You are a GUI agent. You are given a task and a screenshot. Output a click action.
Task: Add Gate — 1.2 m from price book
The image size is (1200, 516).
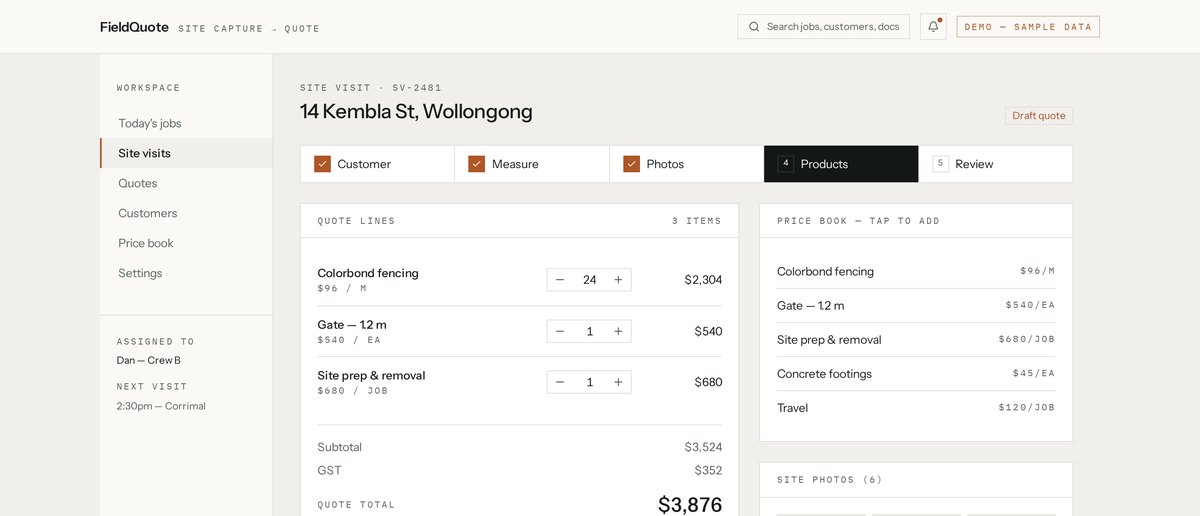point(916,305)
